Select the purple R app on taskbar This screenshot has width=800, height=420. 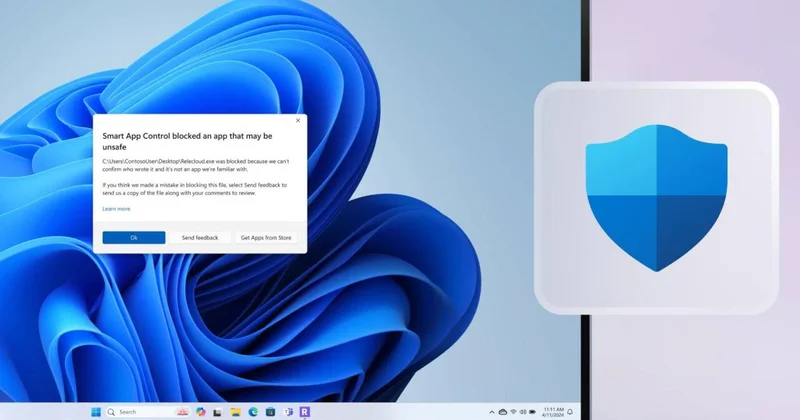click(x=305, y=412)
